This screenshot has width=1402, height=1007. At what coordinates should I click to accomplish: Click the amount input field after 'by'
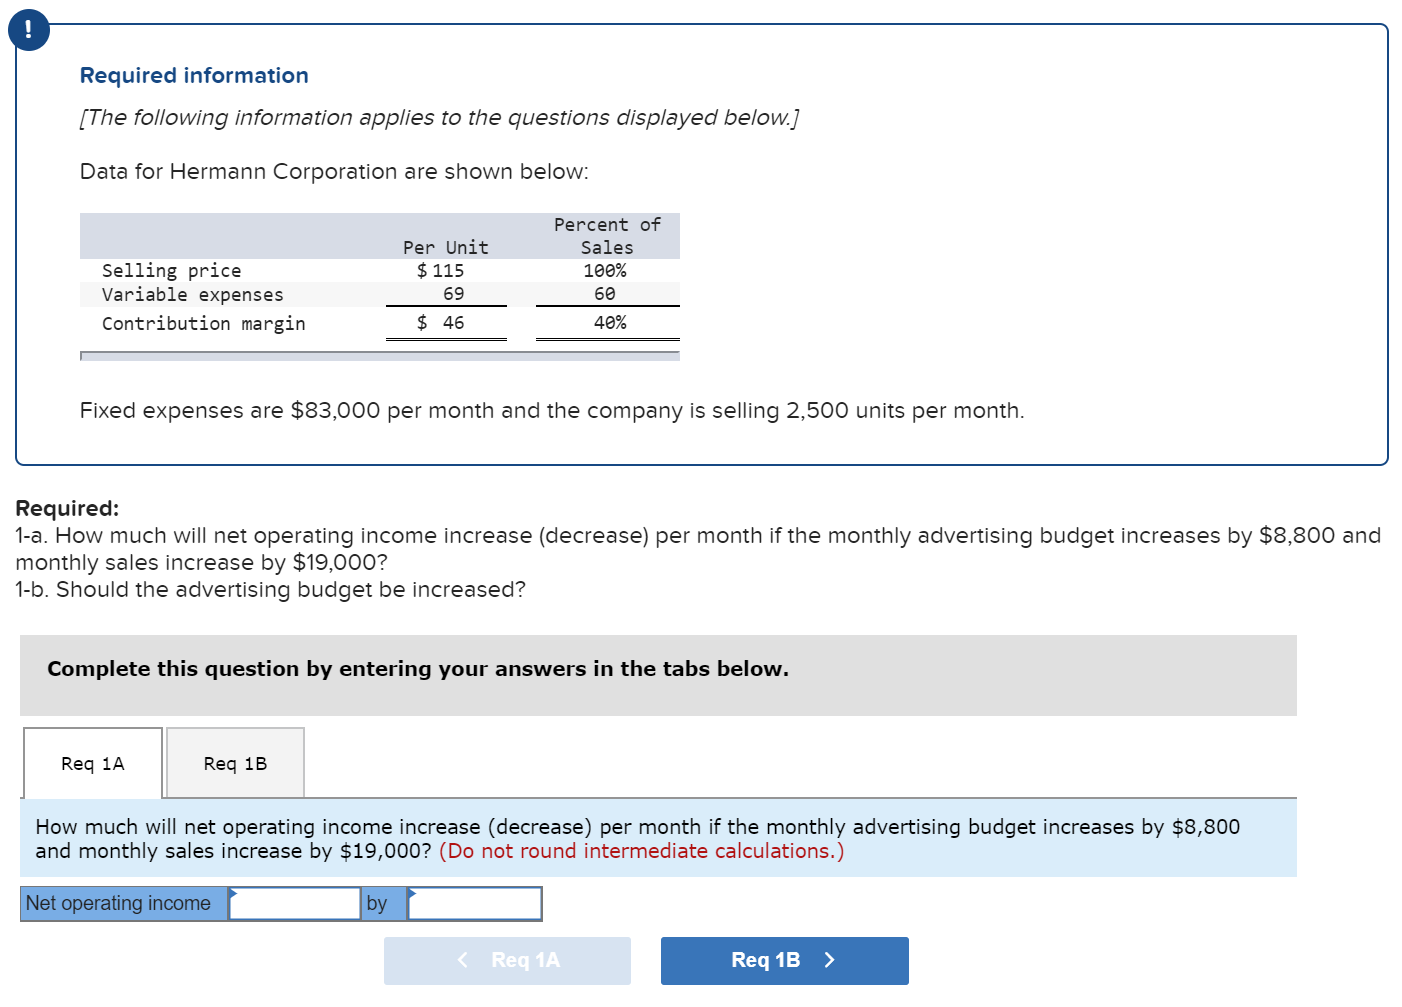(475, 903)
